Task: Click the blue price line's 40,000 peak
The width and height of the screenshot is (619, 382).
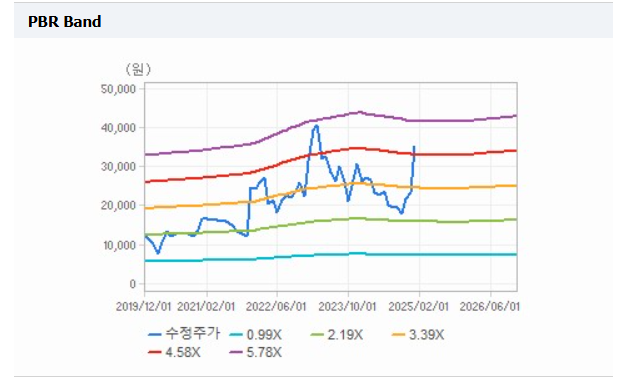Action: [316, 126]
